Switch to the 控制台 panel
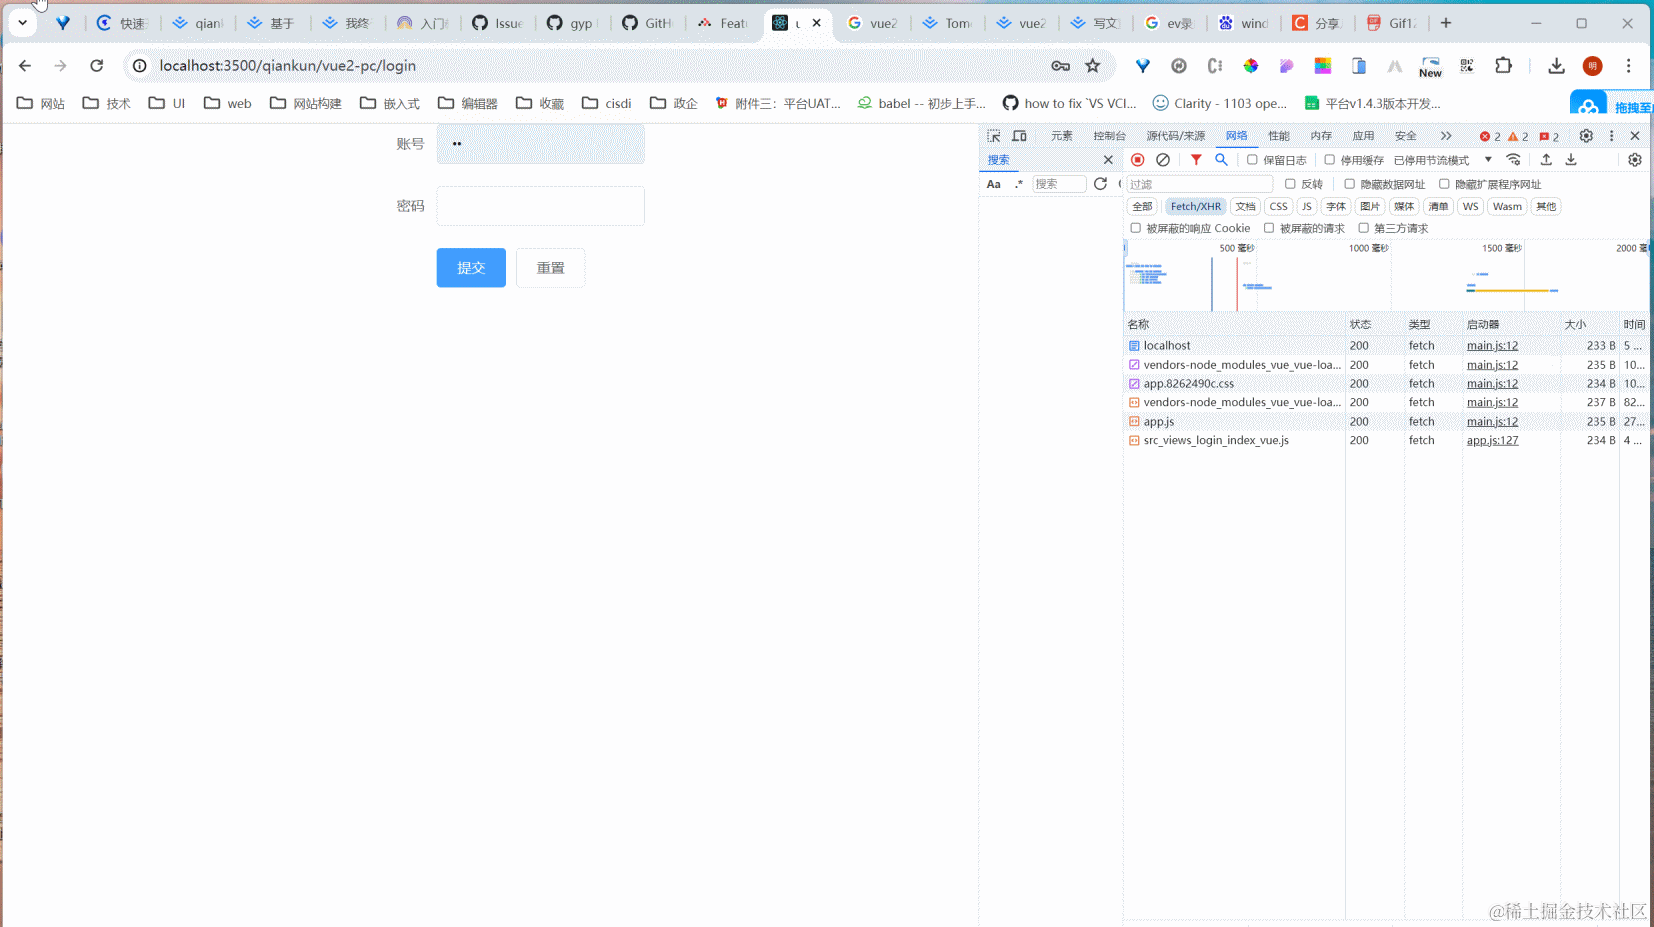The image size is (1654, 927). pyautogui.click(x=1109, y=135)
